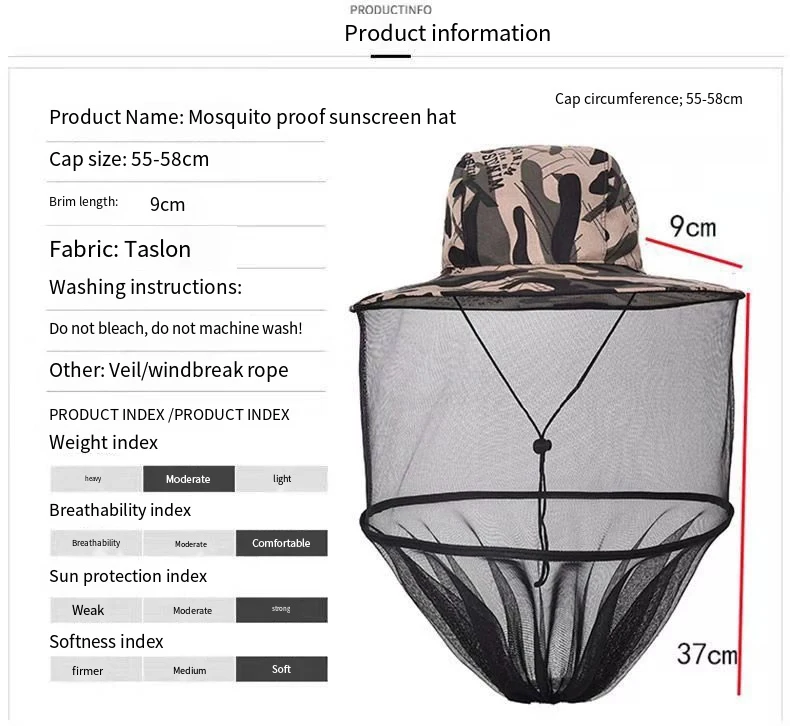Select 'Soft' in Softness index
This screenshot has height=726, width=790.
coord(282,669)
